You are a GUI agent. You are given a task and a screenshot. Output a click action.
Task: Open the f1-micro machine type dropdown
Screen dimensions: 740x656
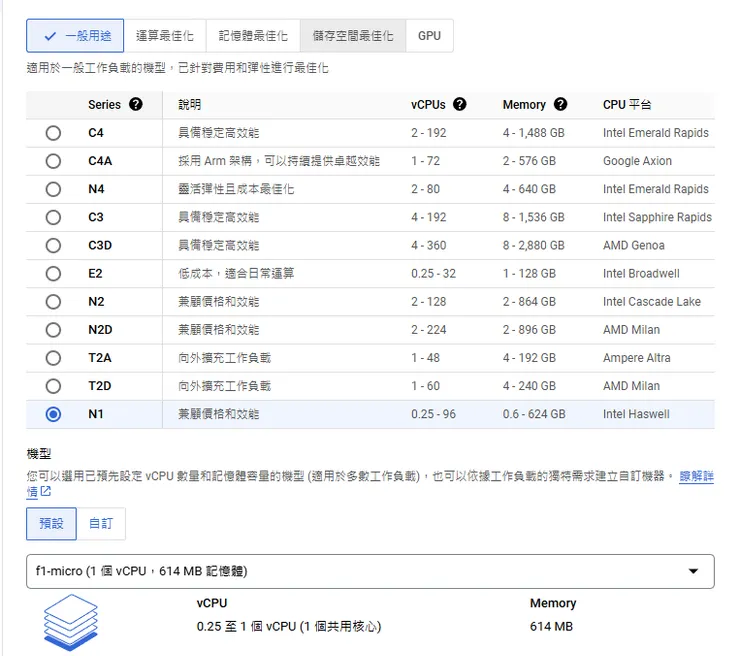pos(370,571)
